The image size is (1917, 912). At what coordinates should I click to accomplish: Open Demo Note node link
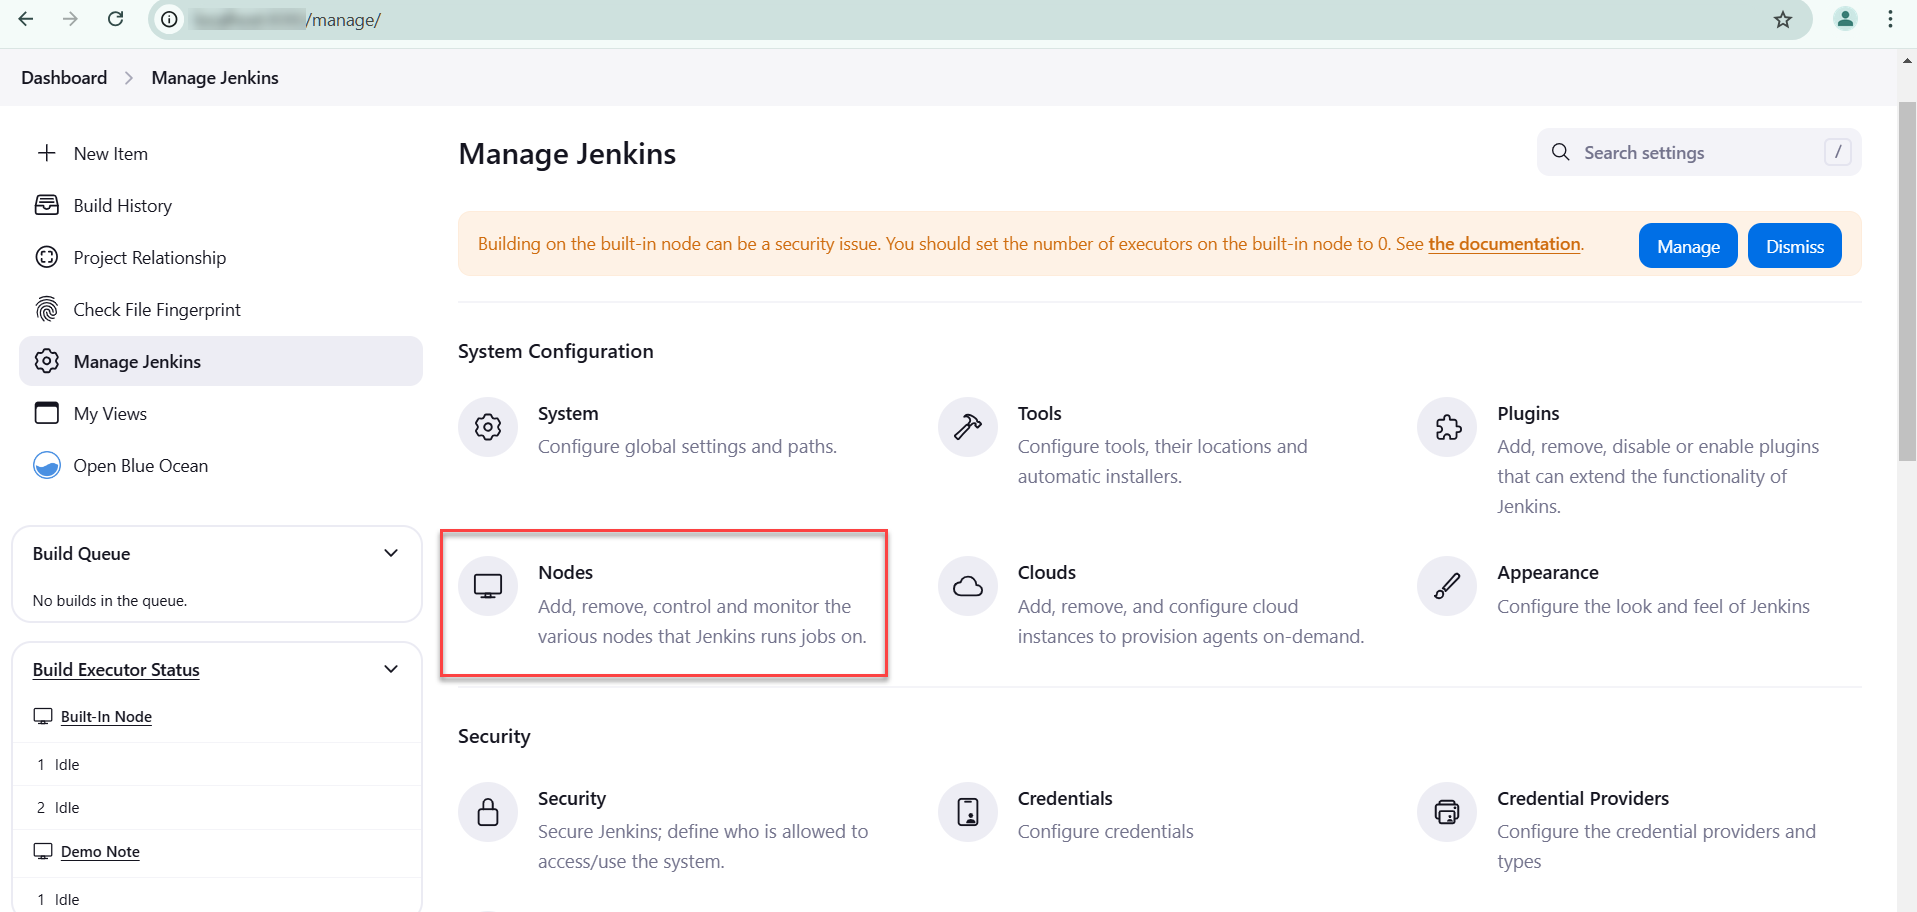pos(100,851)
